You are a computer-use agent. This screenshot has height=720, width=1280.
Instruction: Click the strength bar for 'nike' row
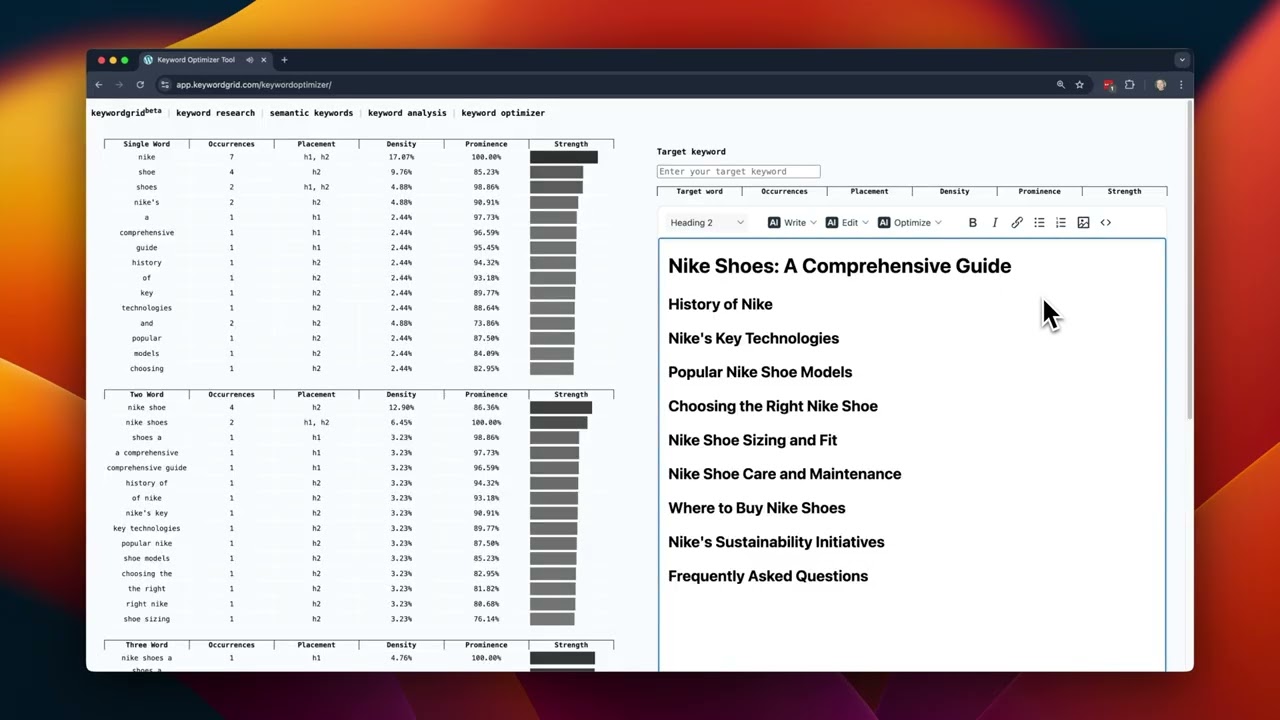click(563, 157)
